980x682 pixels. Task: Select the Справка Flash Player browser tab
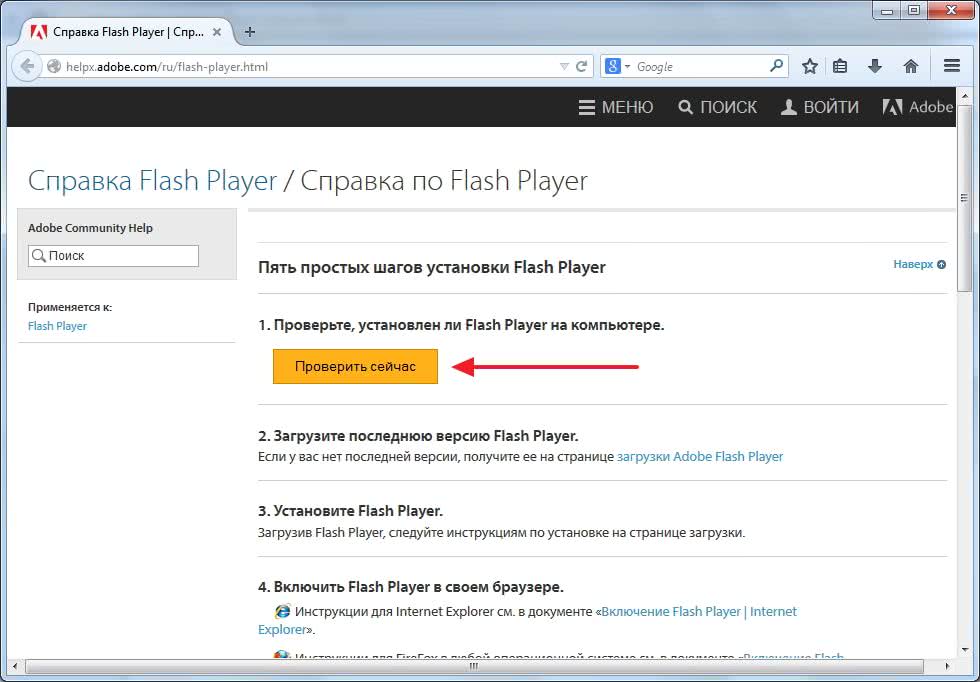128,32
